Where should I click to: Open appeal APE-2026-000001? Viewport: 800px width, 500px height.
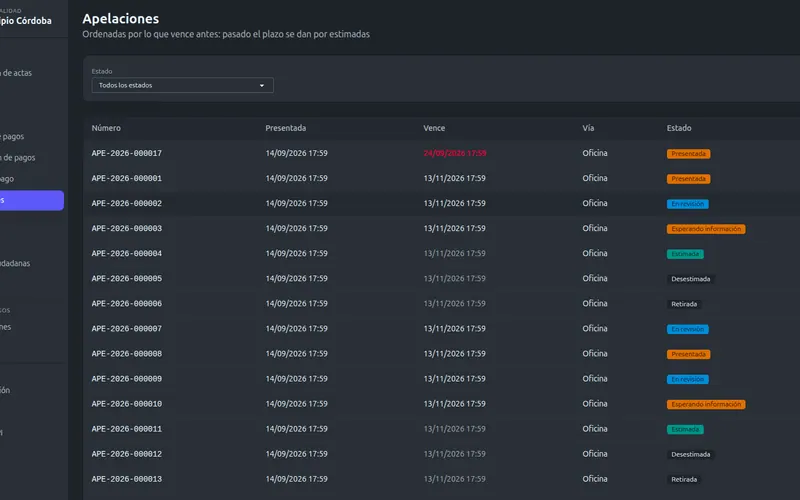[x=127, y=178]
